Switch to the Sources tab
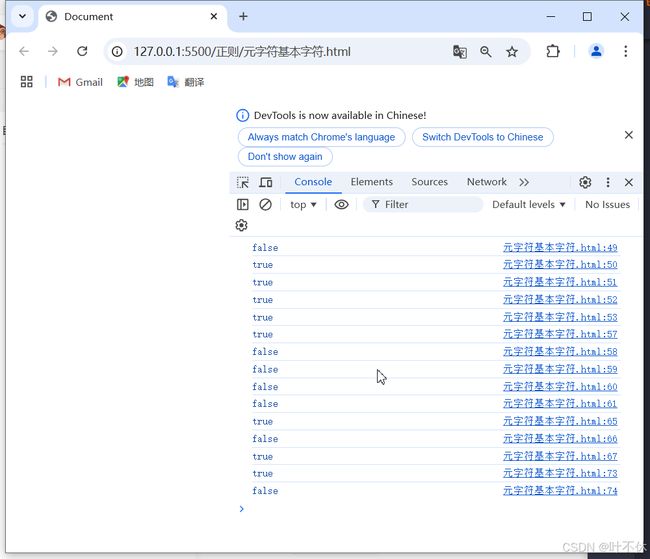This screenshot has height=559, width=650. click(x=429, y=182)
